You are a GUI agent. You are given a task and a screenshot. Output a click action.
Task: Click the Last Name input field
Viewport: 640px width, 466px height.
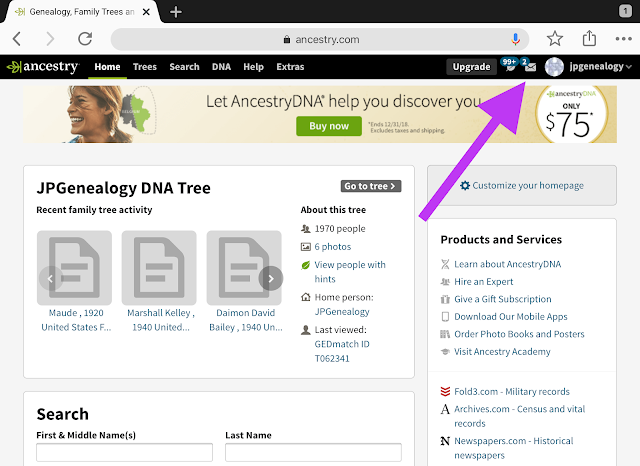point(313,453)
